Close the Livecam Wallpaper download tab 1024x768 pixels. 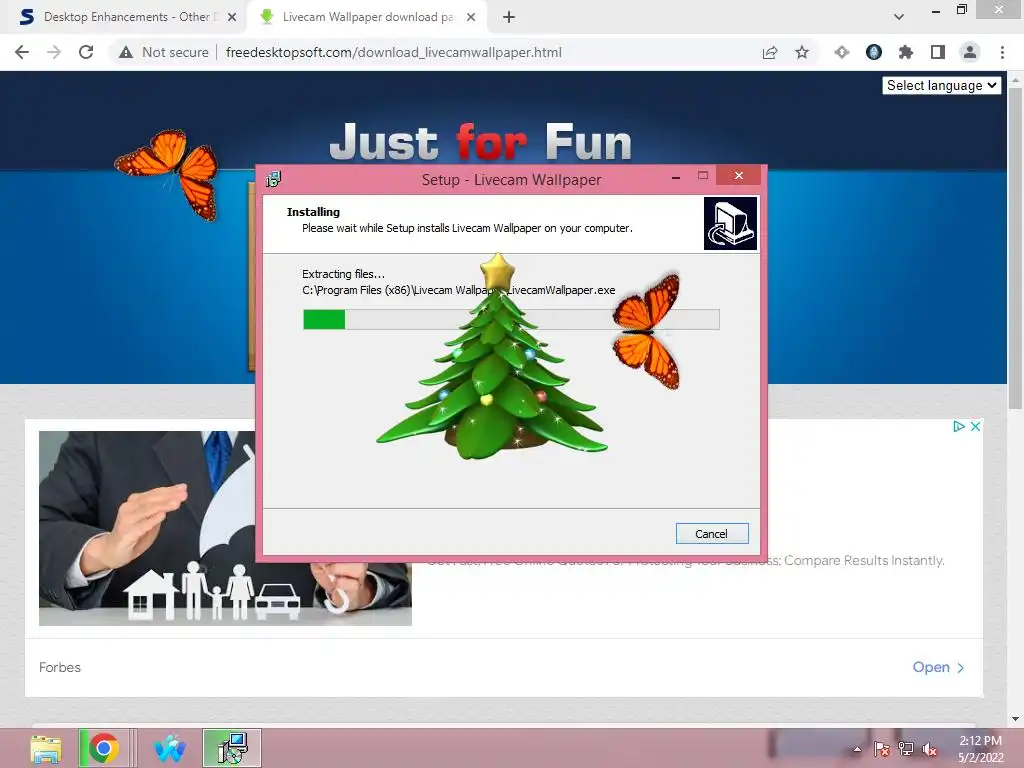click(471, 17)
